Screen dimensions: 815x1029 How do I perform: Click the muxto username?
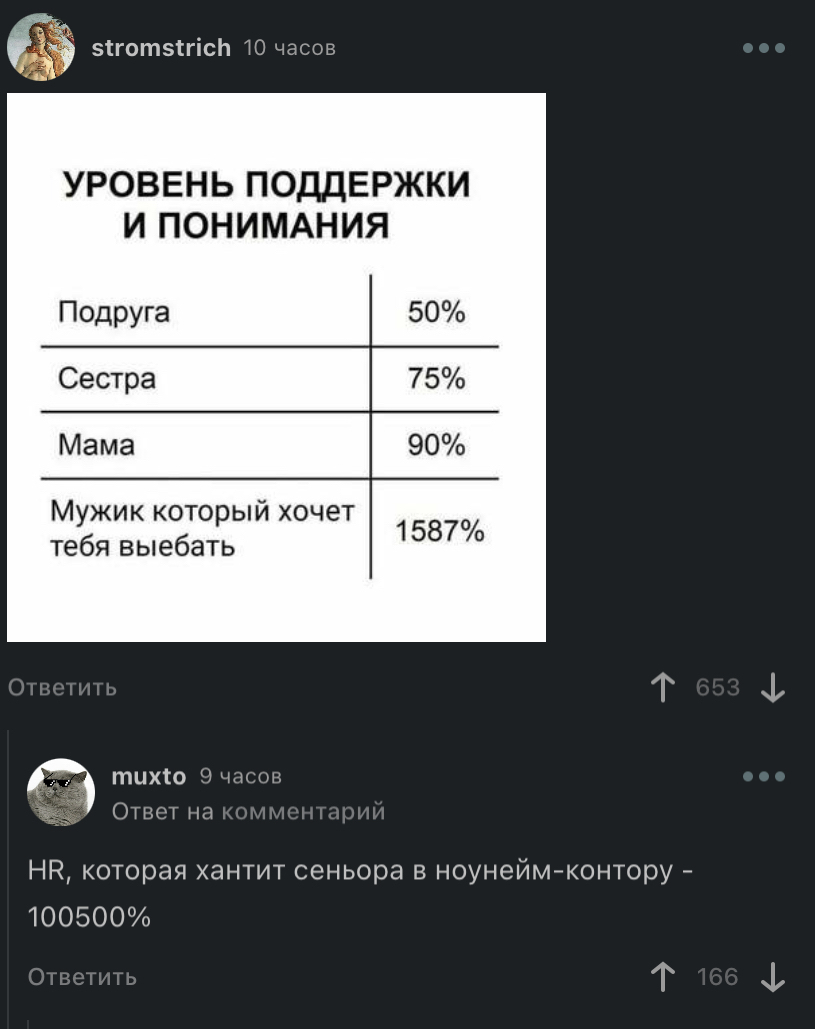coord(149,776)
